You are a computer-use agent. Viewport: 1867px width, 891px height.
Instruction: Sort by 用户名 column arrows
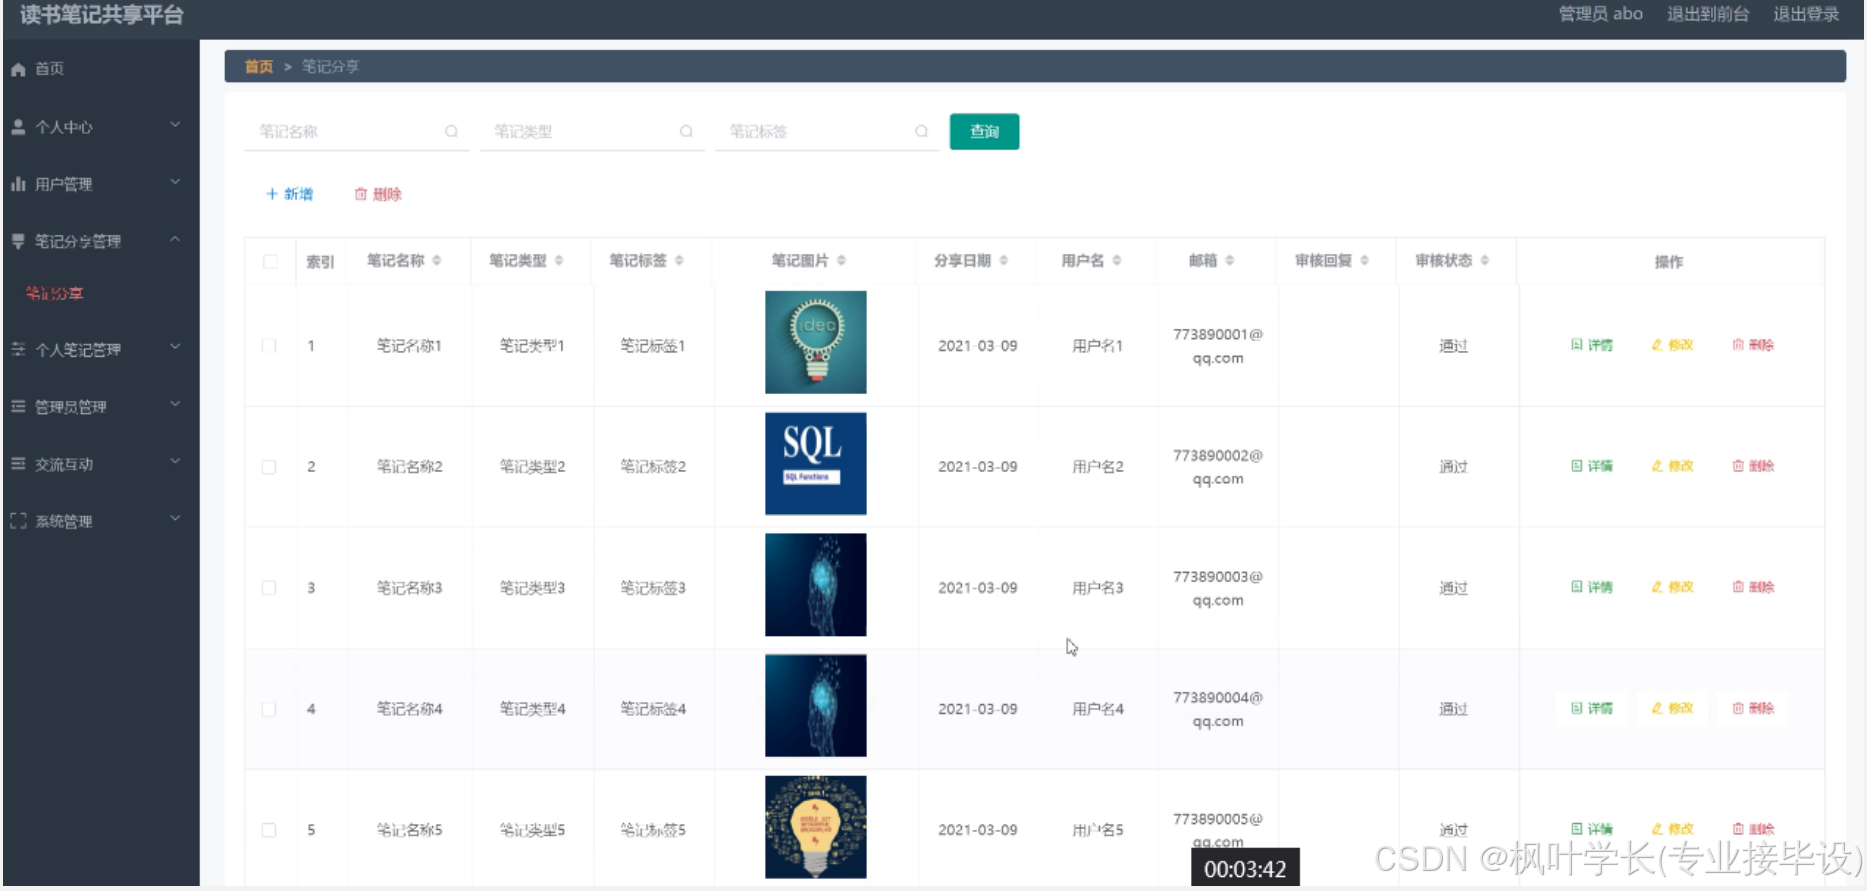(x=1117, y=260)
